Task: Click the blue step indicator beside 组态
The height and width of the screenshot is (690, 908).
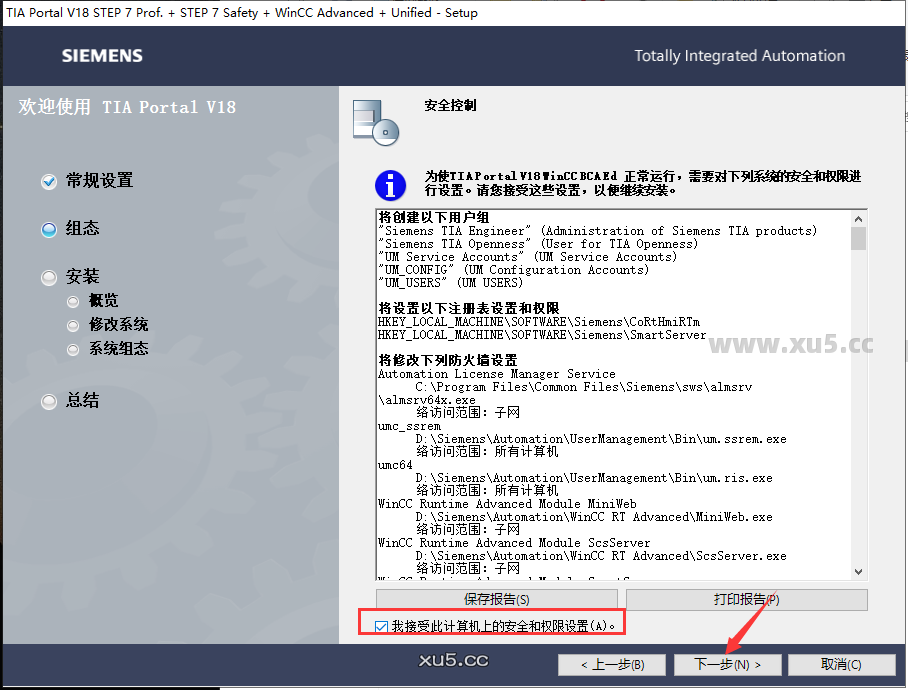Action: (x=48, y=229)
